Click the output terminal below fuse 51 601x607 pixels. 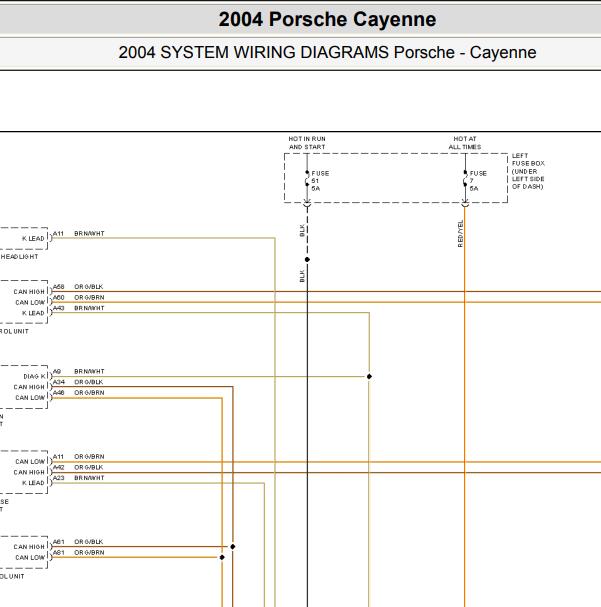[307, 204]
